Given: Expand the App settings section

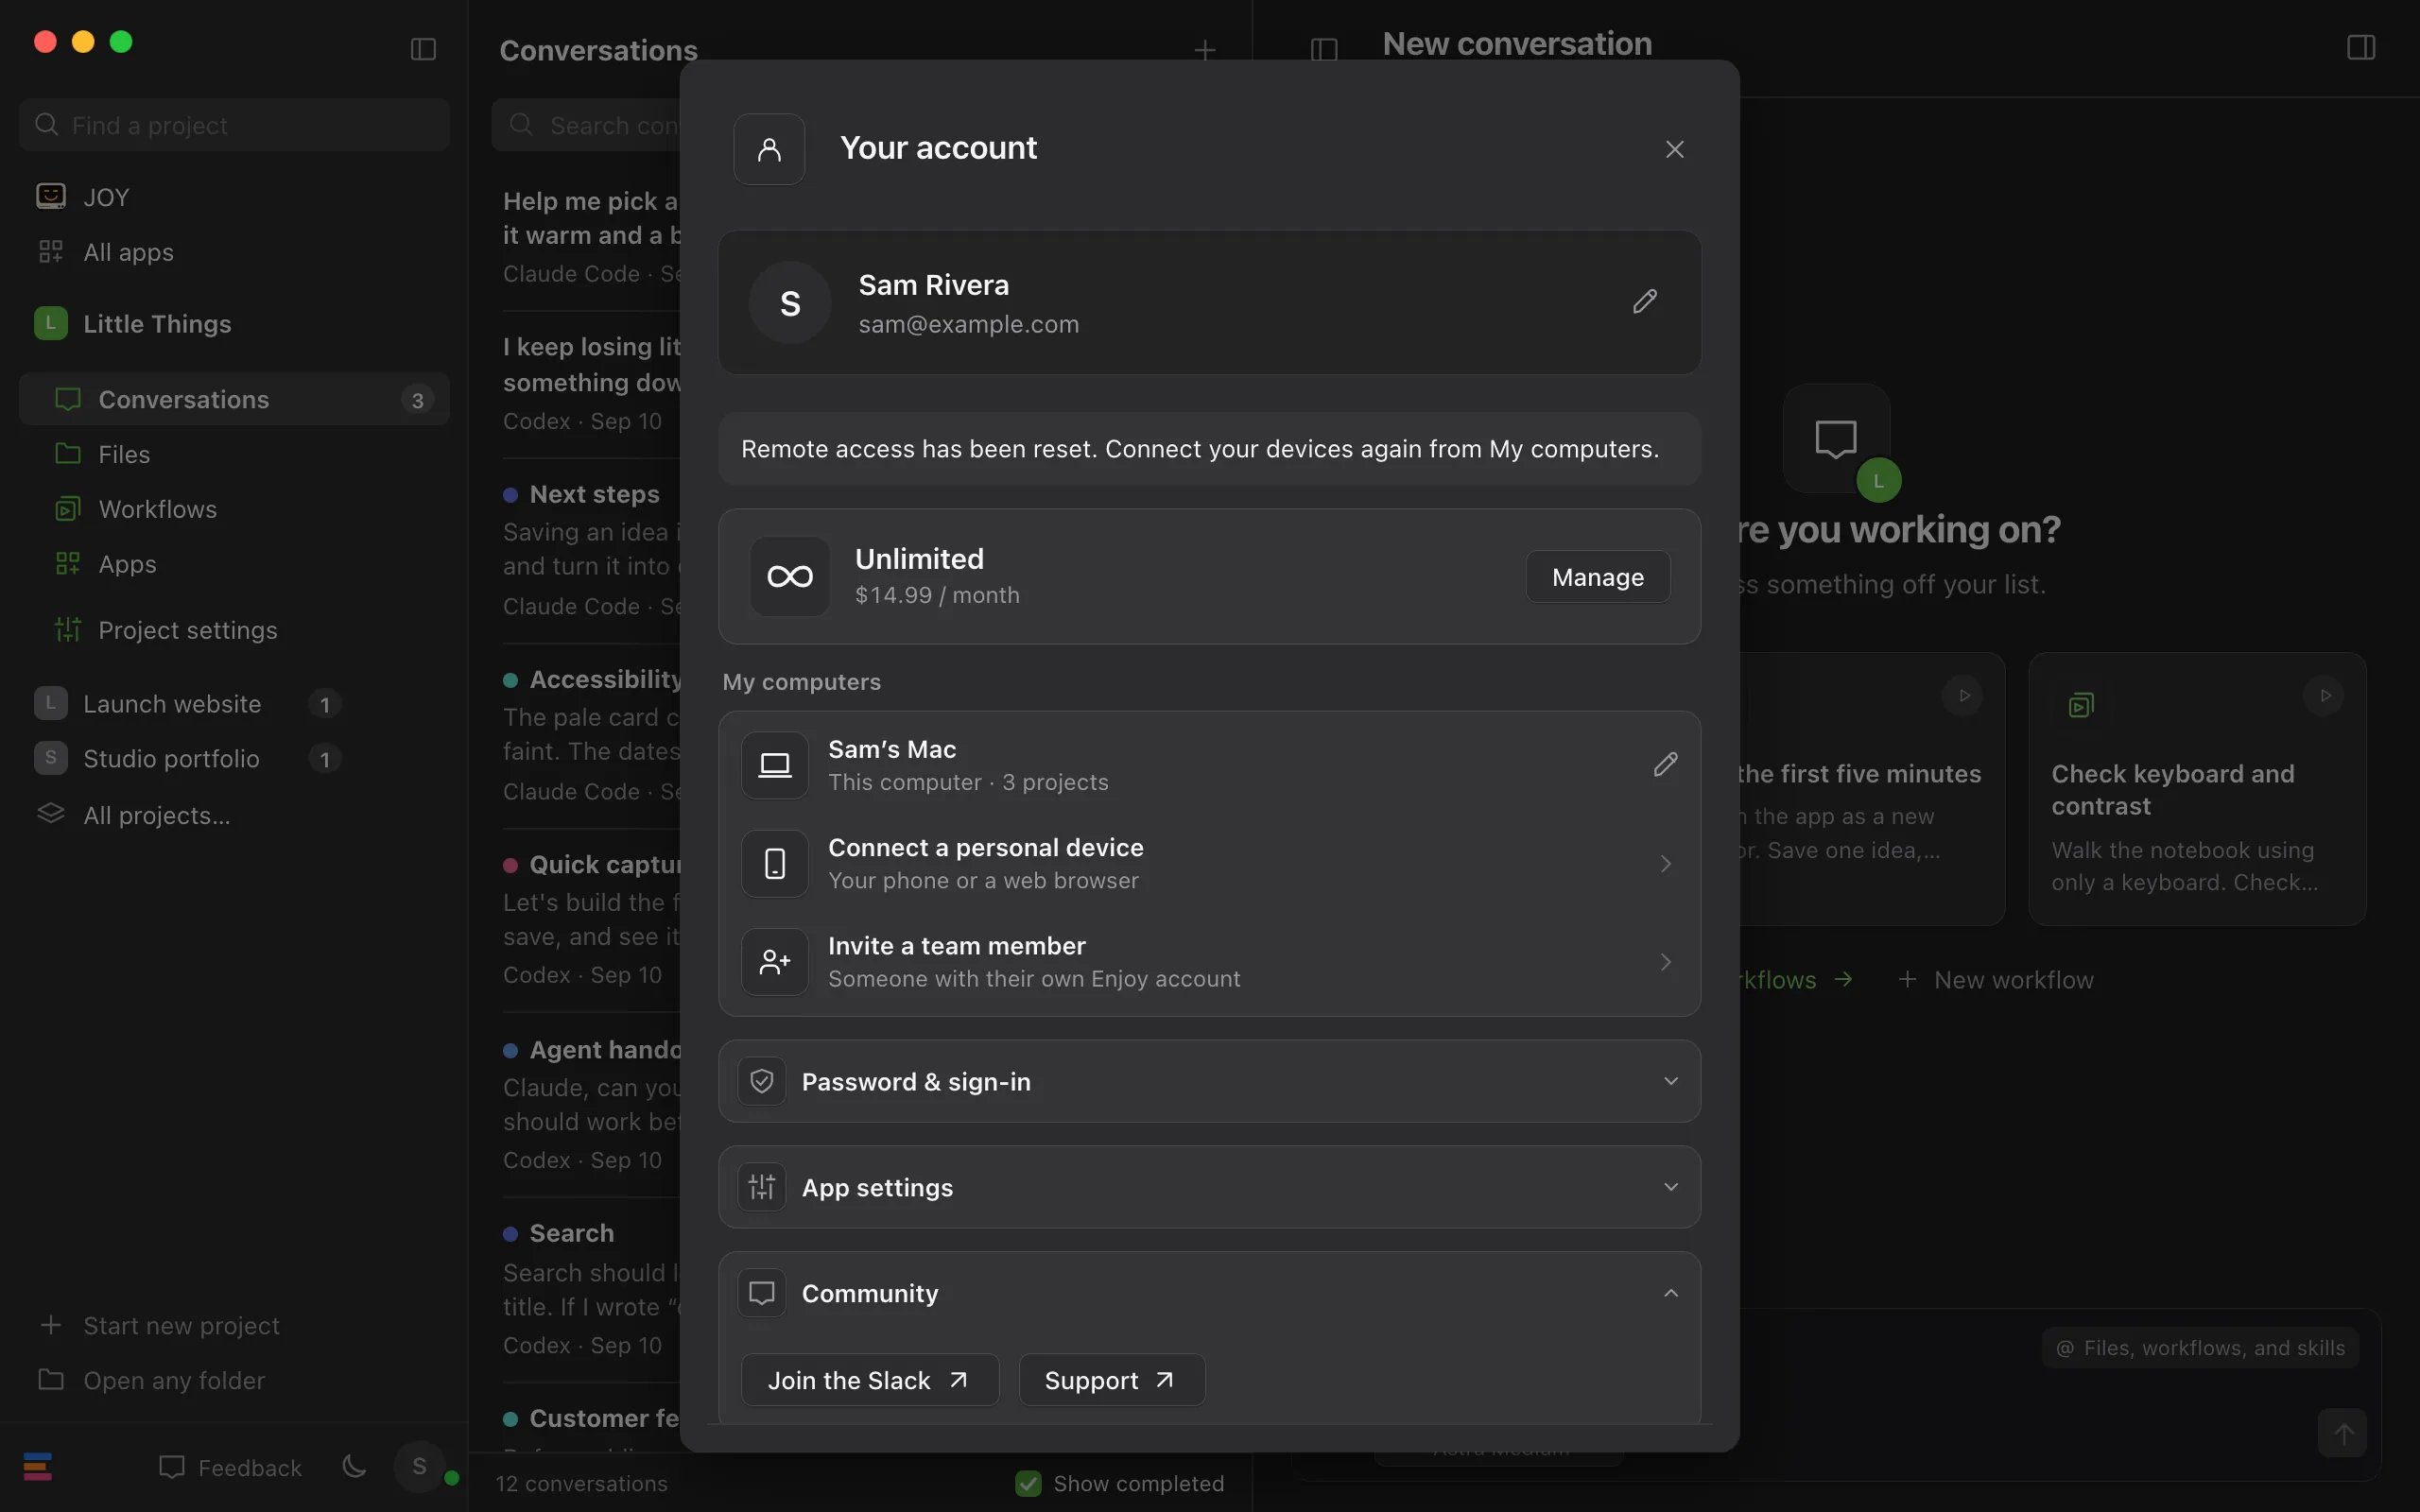Looking at the screenshot, I should point(1209,1187).
